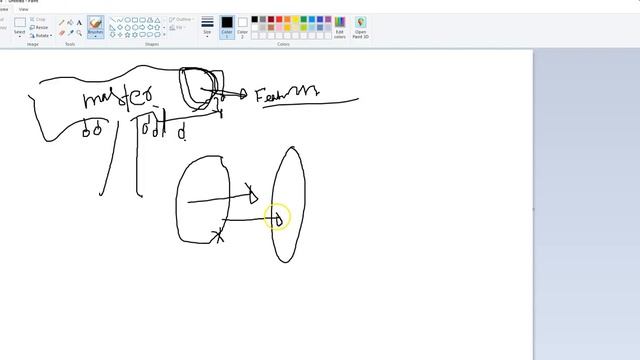Click the Resize button
Viewport: 640px width, 360px height.
click(39, 27)
